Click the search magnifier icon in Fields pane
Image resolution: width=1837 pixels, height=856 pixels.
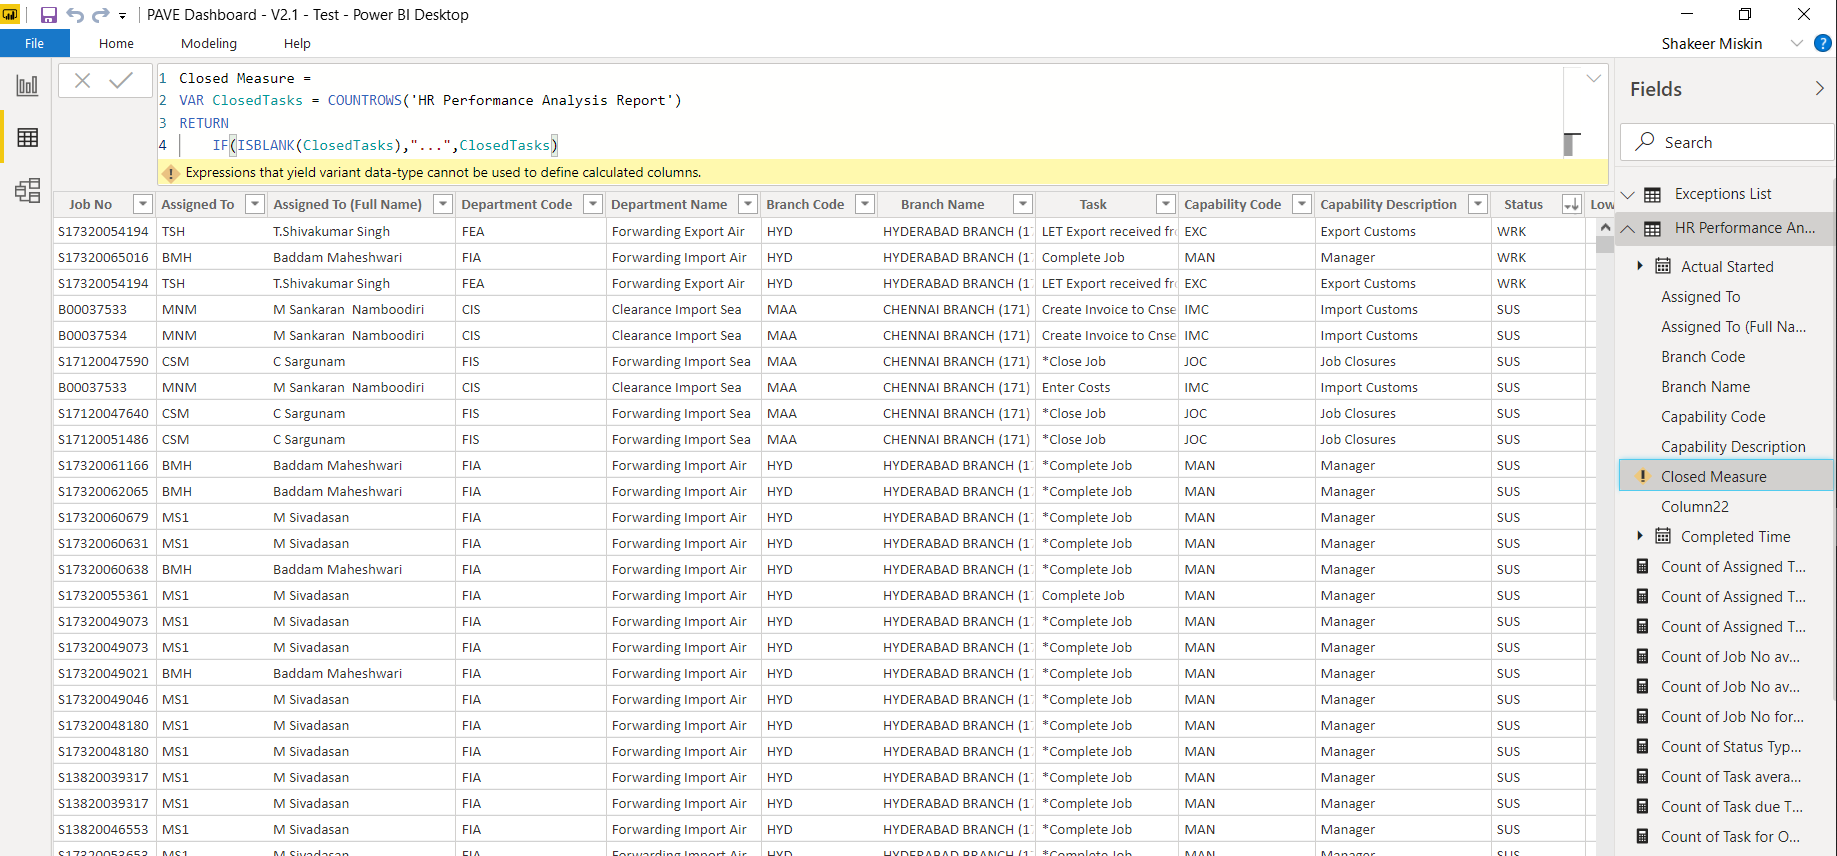tap(1645, 142)
